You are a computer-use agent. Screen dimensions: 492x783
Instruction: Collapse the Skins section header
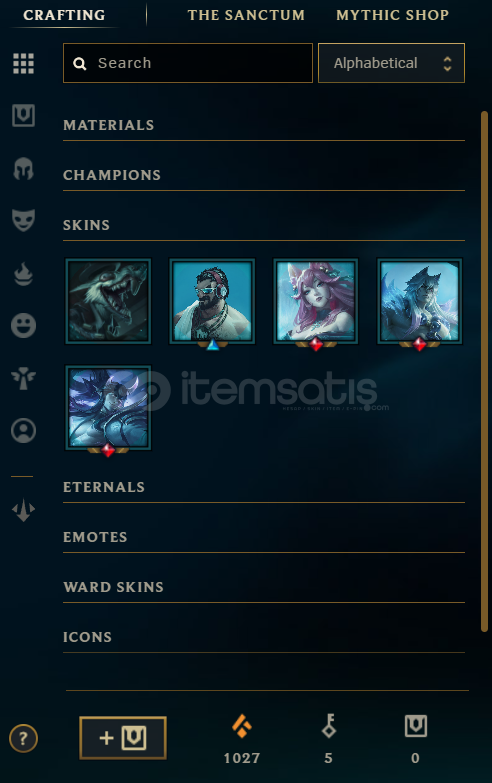point(264,225)
